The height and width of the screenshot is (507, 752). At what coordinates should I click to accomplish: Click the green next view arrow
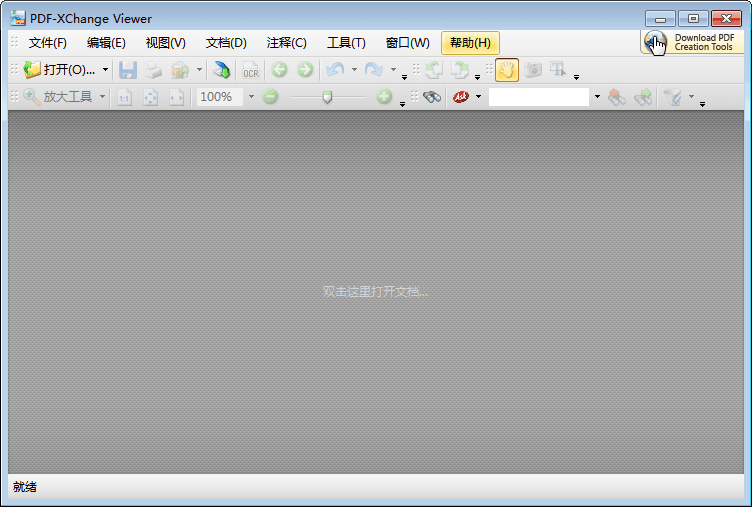click(305, 70)
